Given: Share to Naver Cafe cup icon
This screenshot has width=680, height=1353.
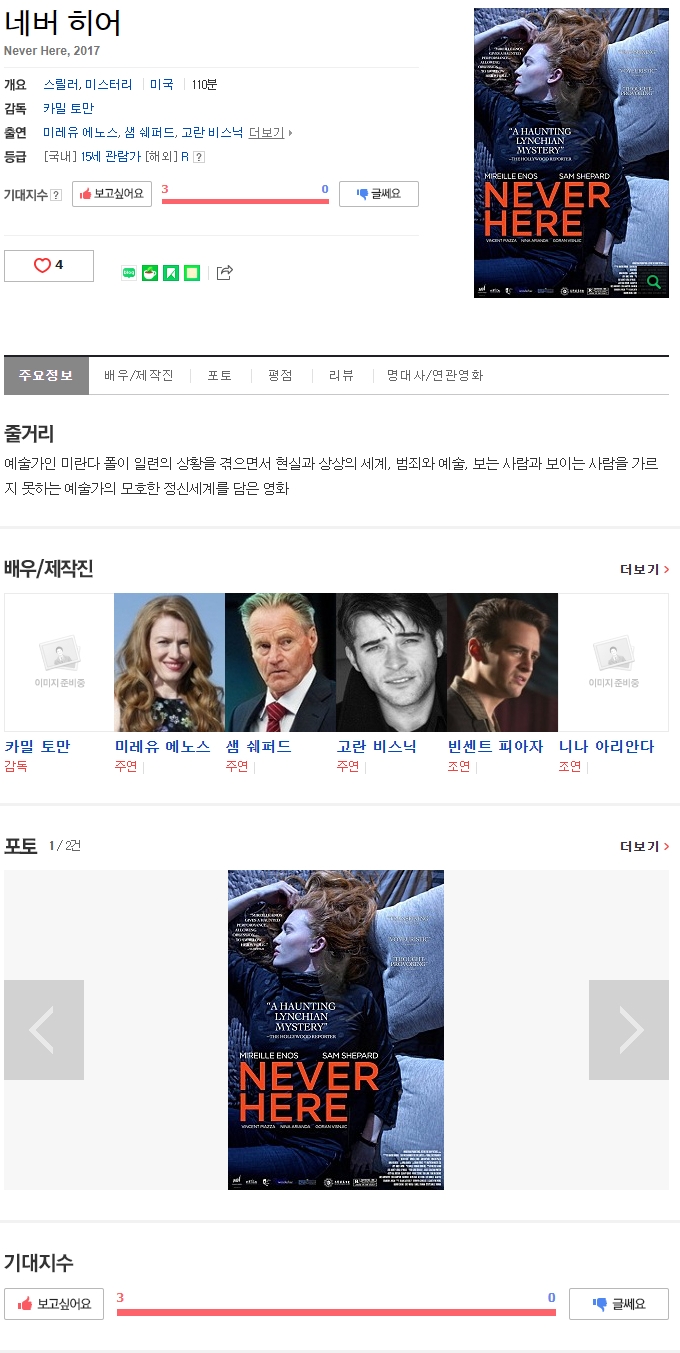Looking at the screenshot, I should 150,273.
